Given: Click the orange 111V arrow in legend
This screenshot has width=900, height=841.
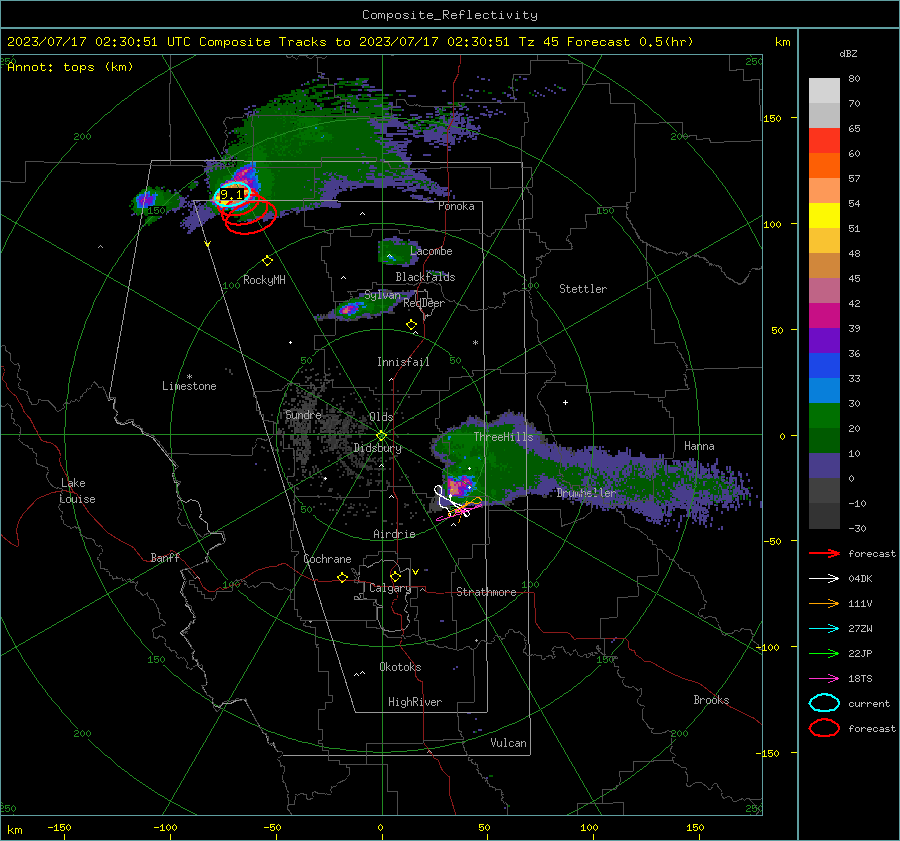Looking at the screenshot, I should pyautogui.click(x=824, y=603).
